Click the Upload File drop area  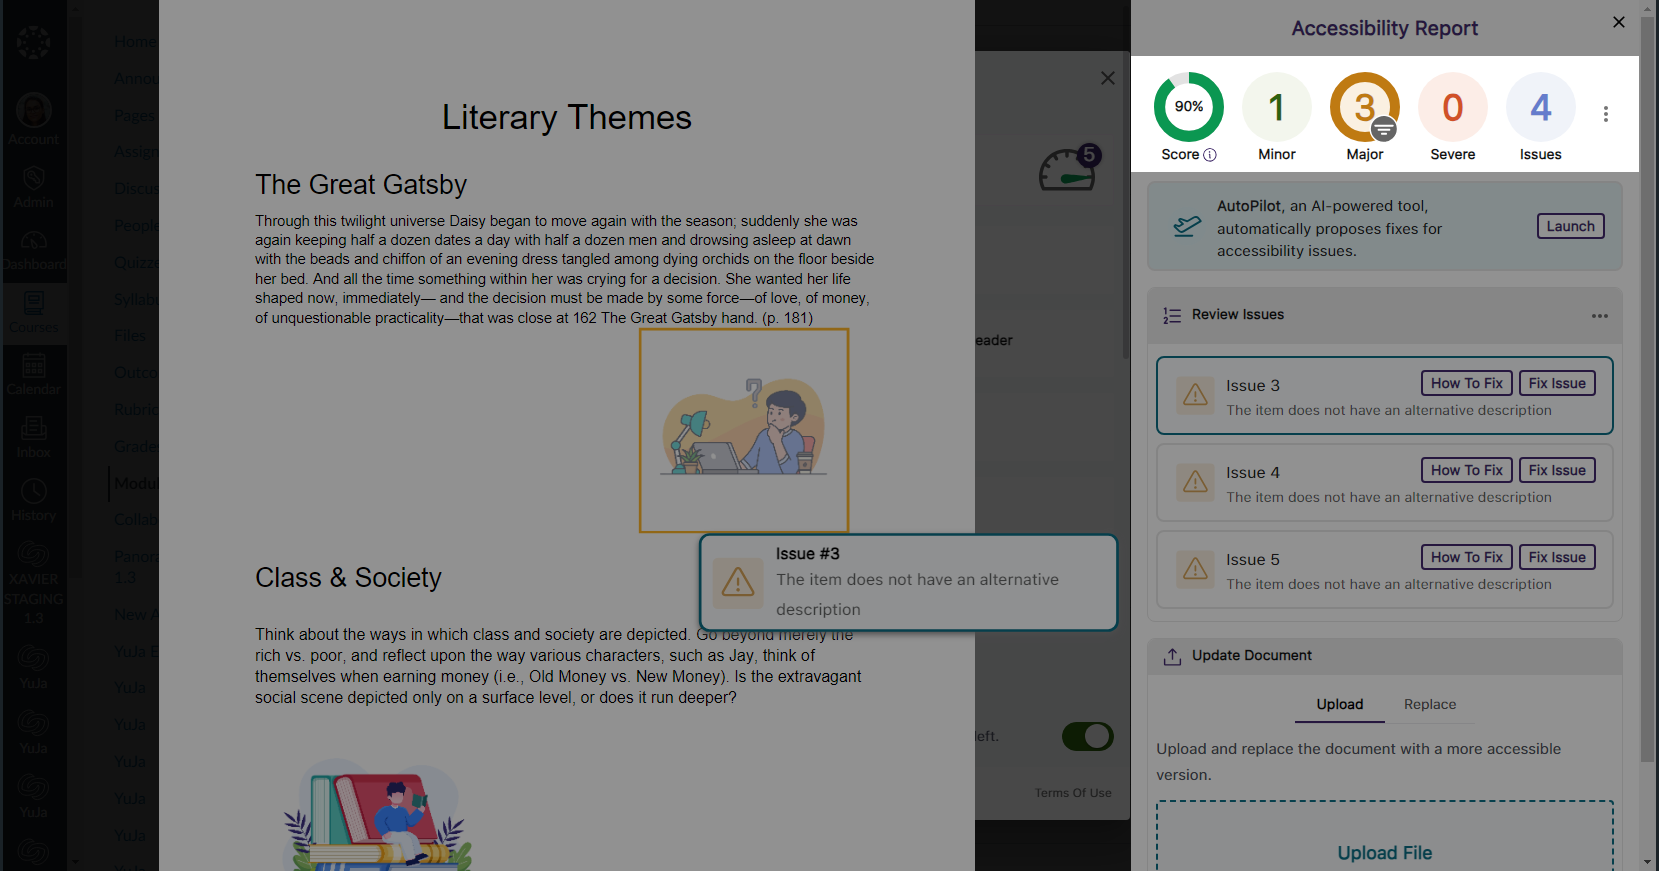point(1384,840)
